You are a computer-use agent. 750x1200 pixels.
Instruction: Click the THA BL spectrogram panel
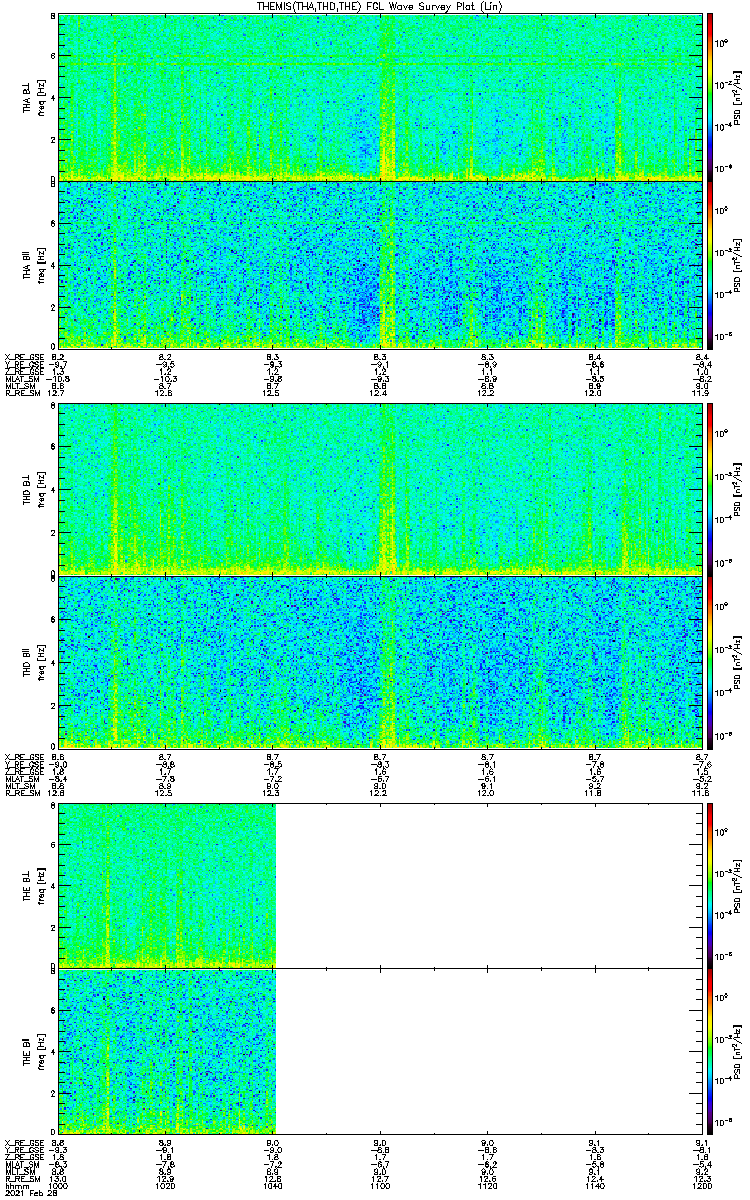tap(380, 96)
